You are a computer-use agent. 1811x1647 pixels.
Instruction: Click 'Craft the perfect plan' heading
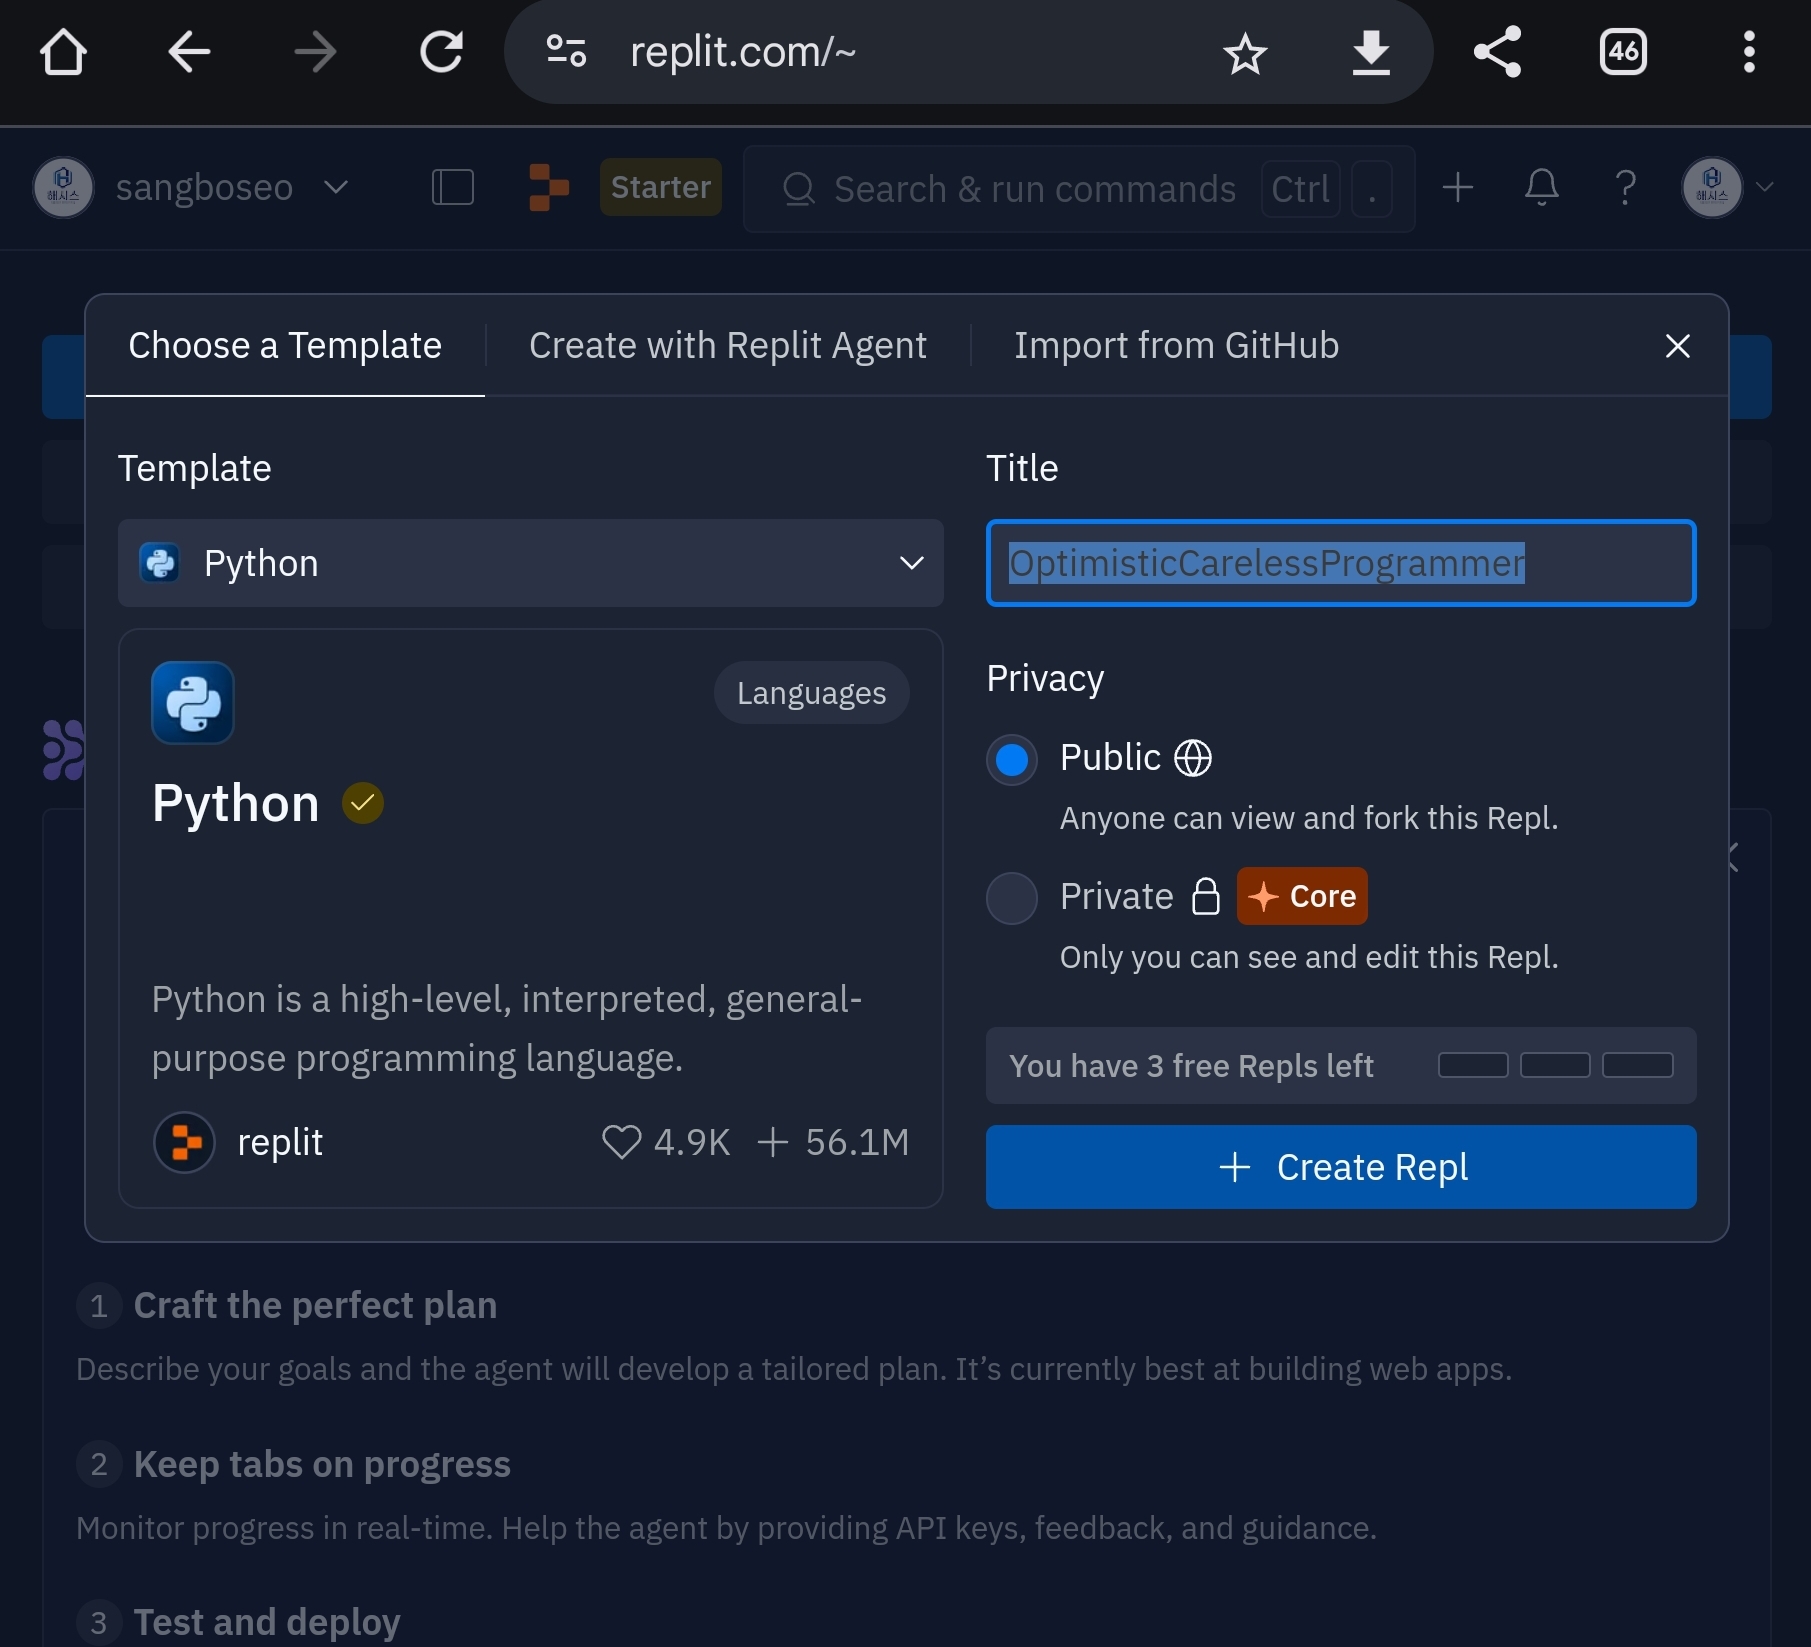[x=315, y=1305]
